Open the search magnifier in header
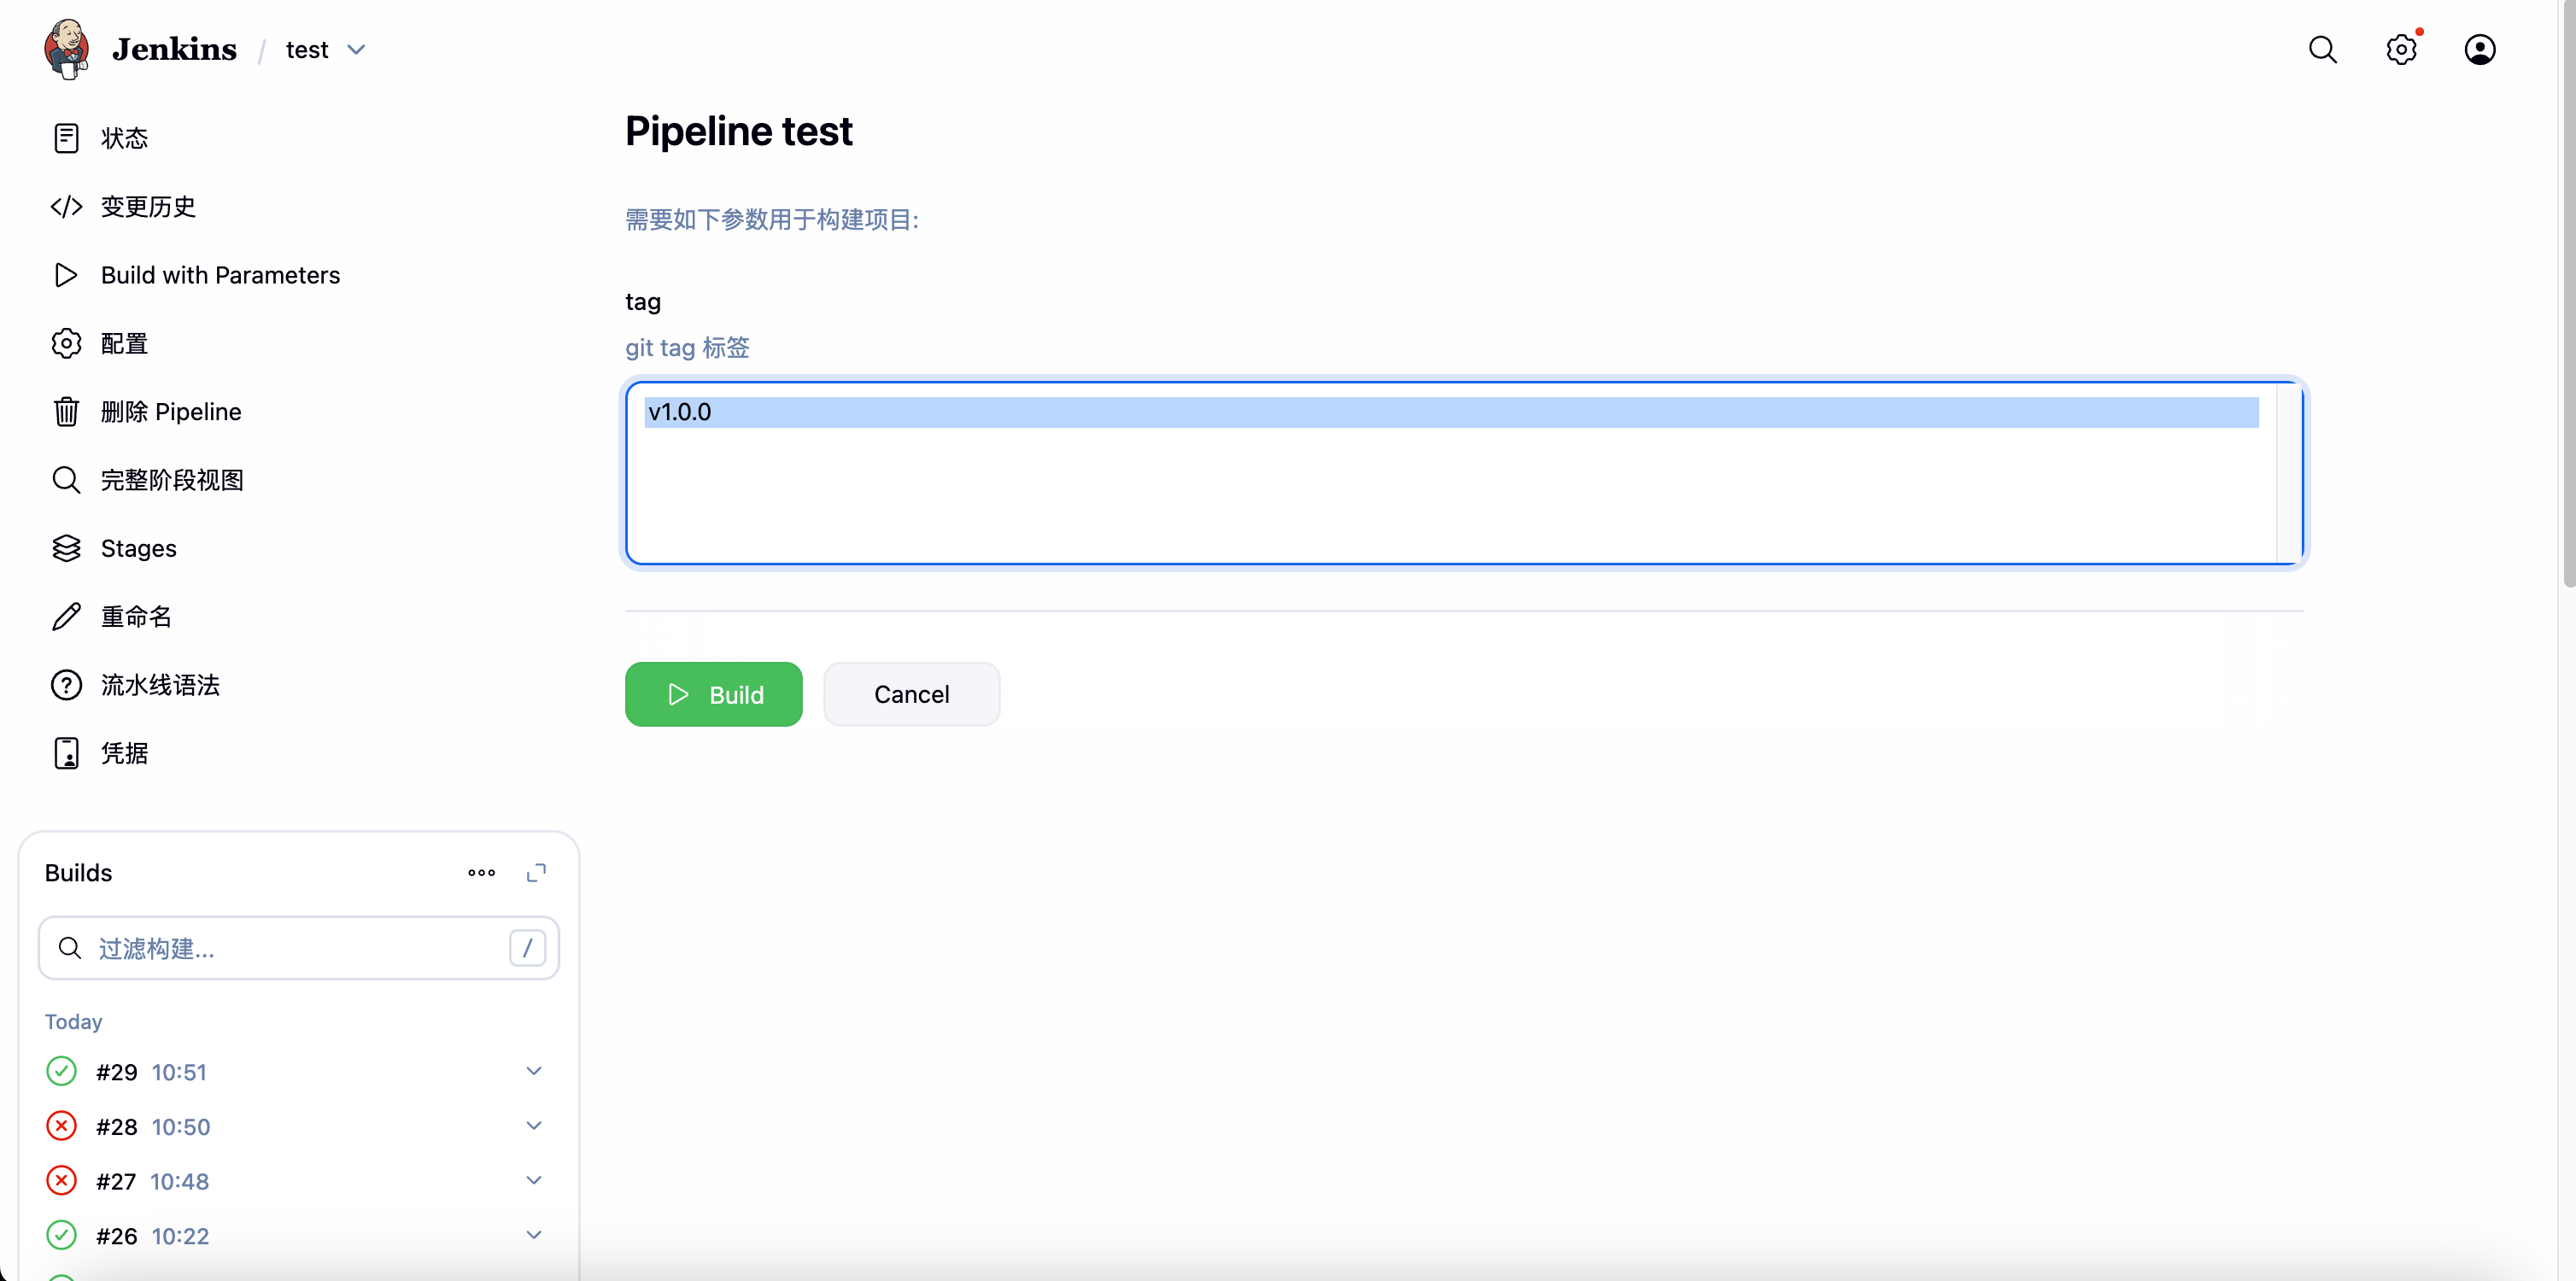The width and height of the screenshot is (2576, 1281). pos(2322,49)
